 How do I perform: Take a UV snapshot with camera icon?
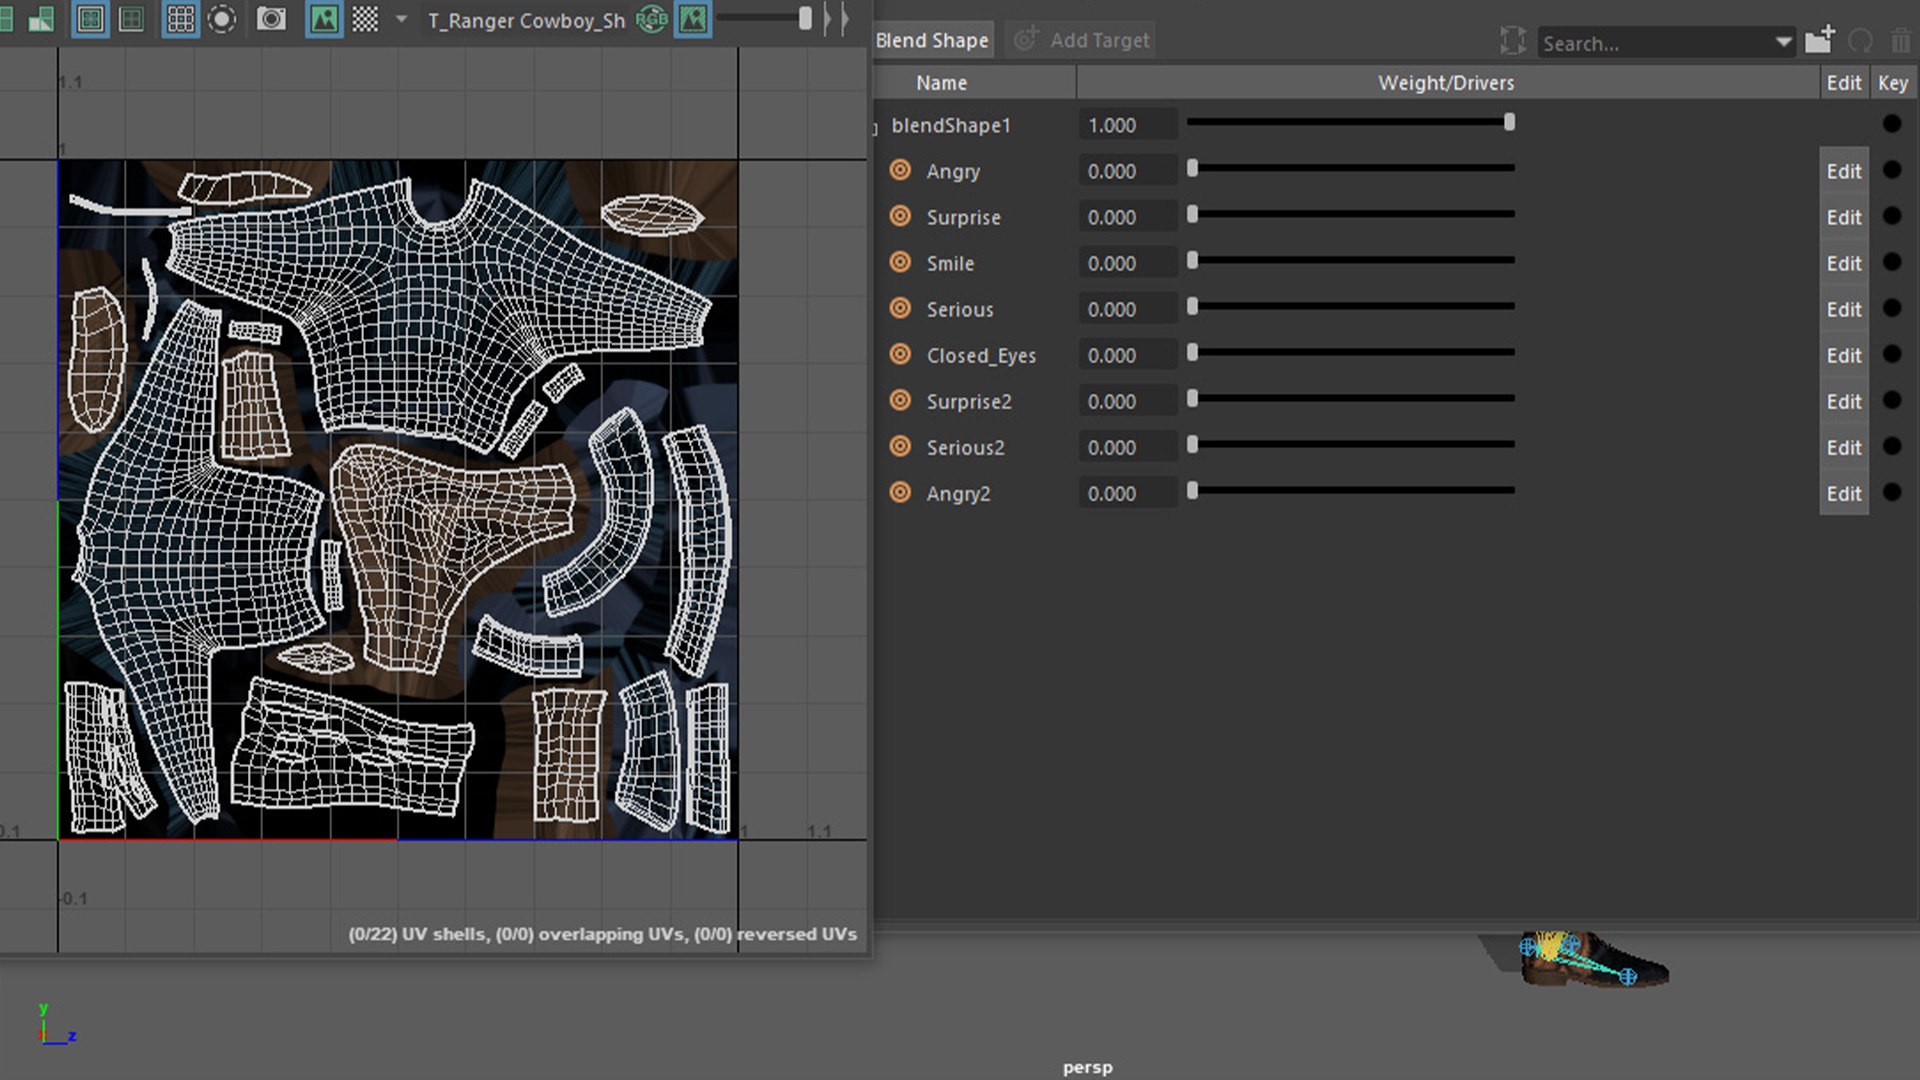click(271, 19)
